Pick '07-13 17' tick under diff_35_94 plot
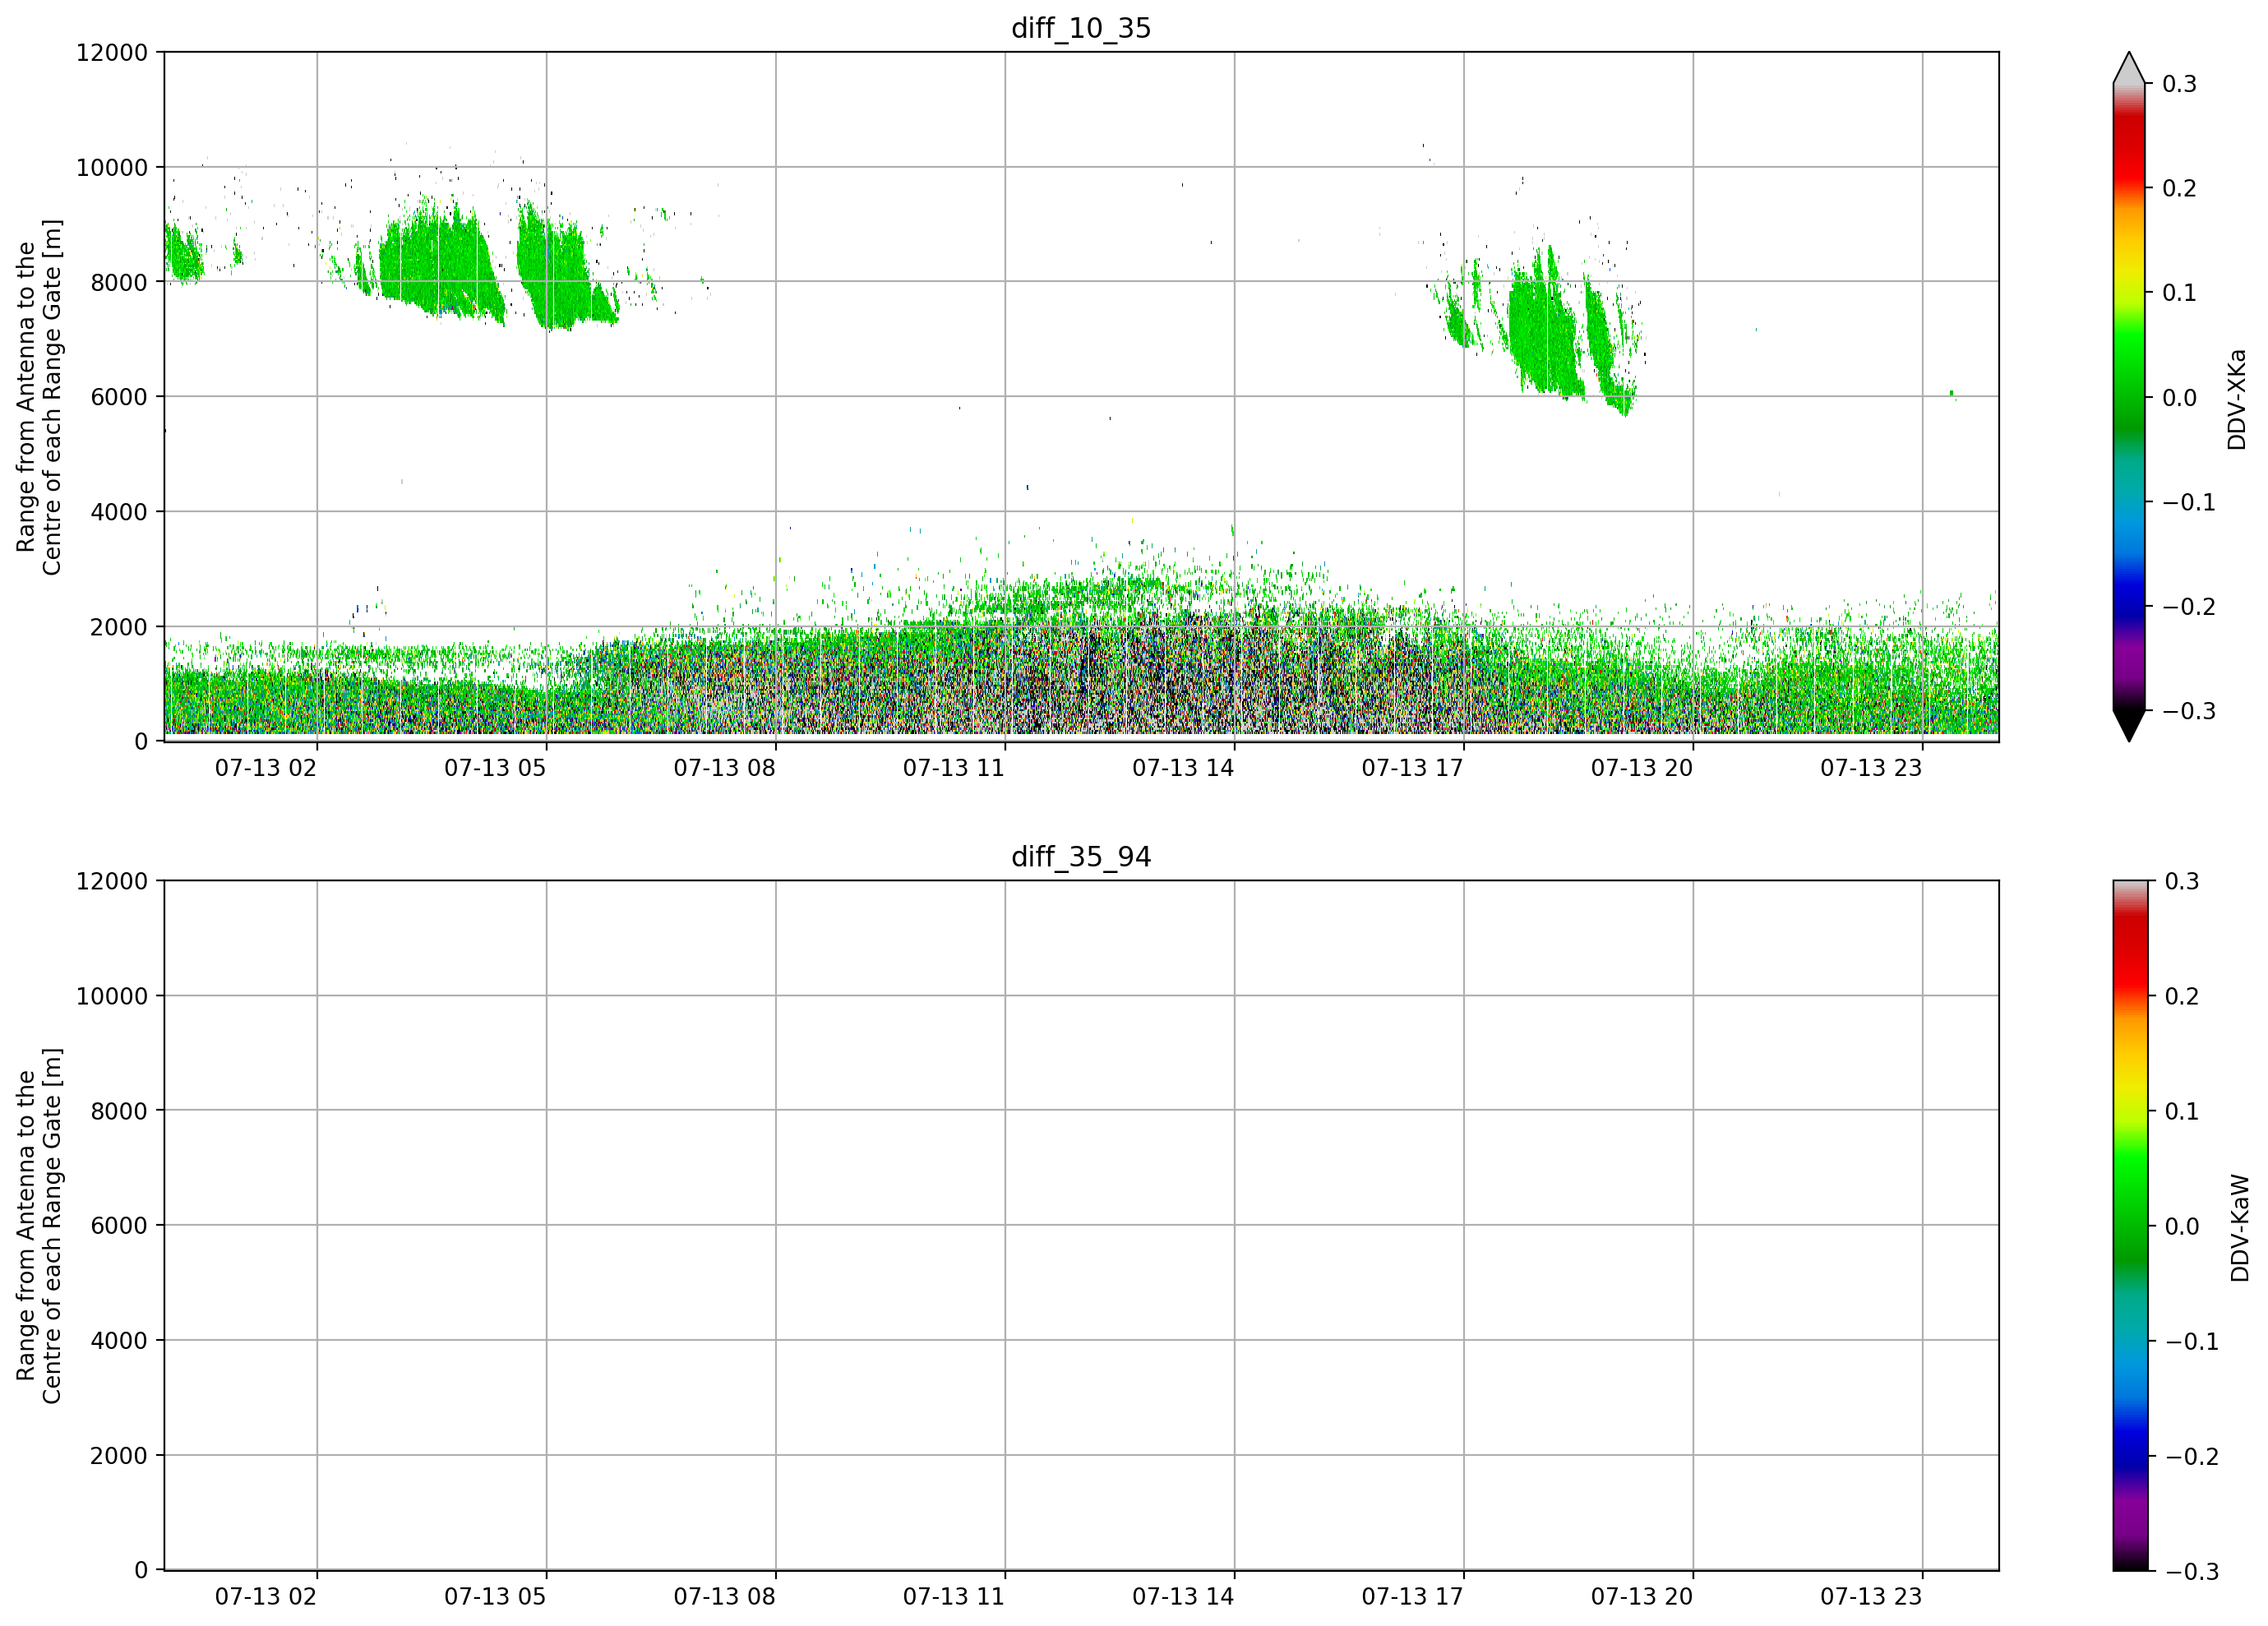Image resolution: width=2268 pixels, height=1626 pixels. [1413, 1597]
